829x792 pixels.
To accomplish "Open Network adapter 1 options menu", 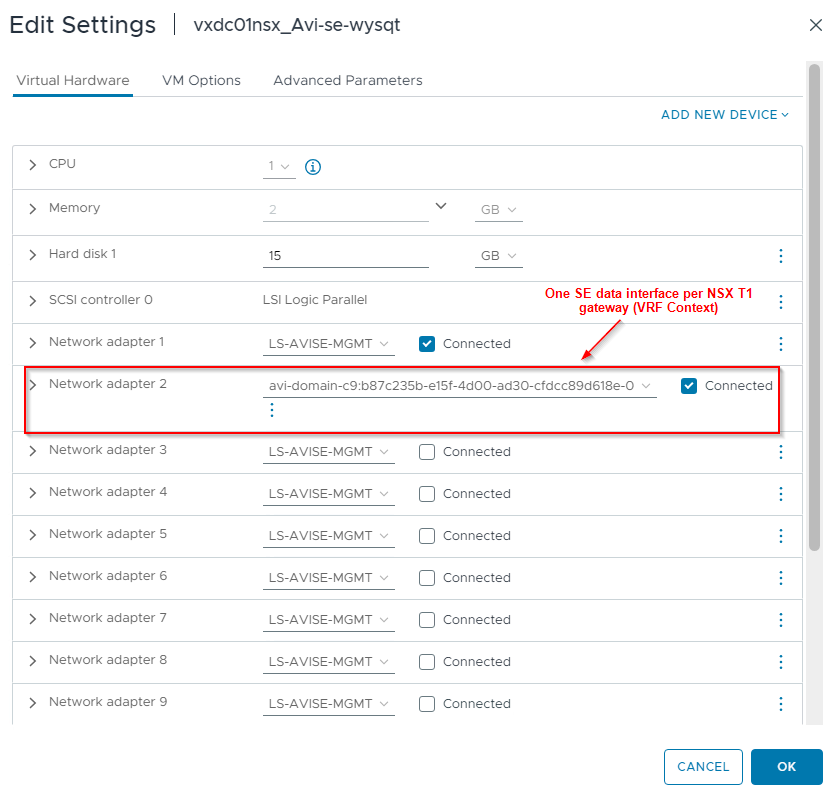I will point(781,343).
